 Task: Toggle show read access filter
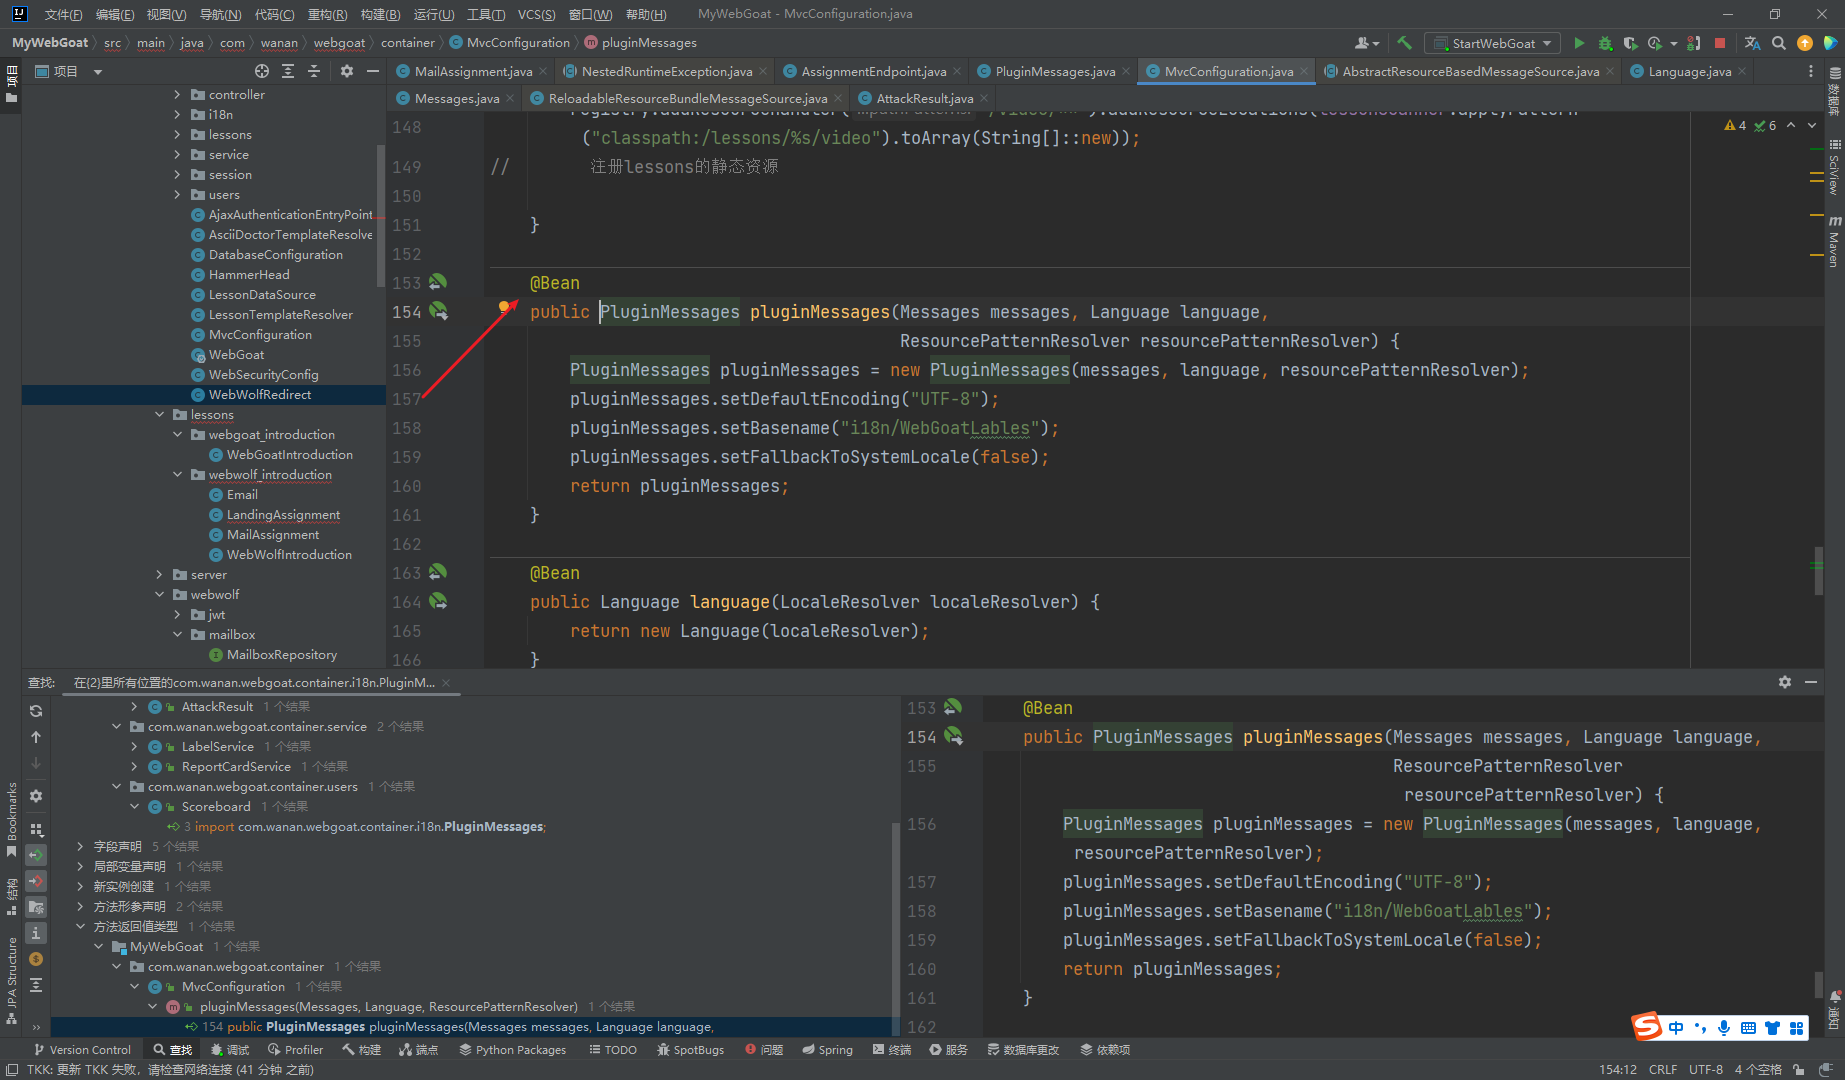click(36, 855)
